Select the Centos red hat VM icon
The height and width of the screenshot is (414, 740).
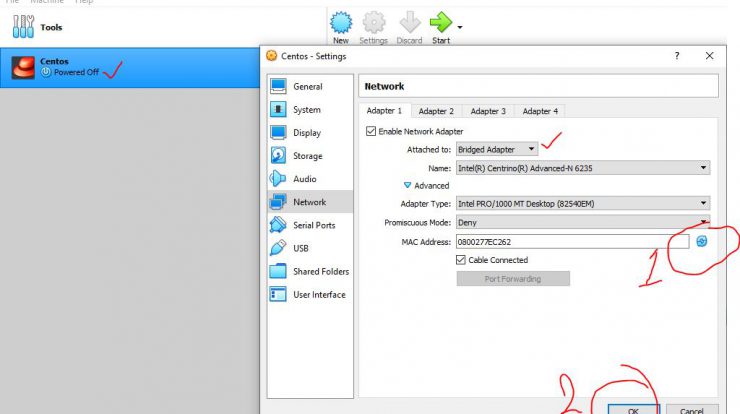pyautogui.click(x=23, y=67)
